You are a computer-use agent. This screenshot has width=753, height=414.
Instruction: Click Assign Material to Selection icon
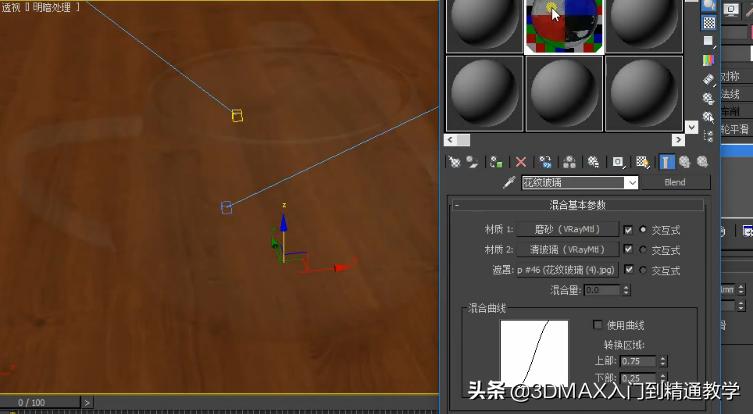(496, 162)
